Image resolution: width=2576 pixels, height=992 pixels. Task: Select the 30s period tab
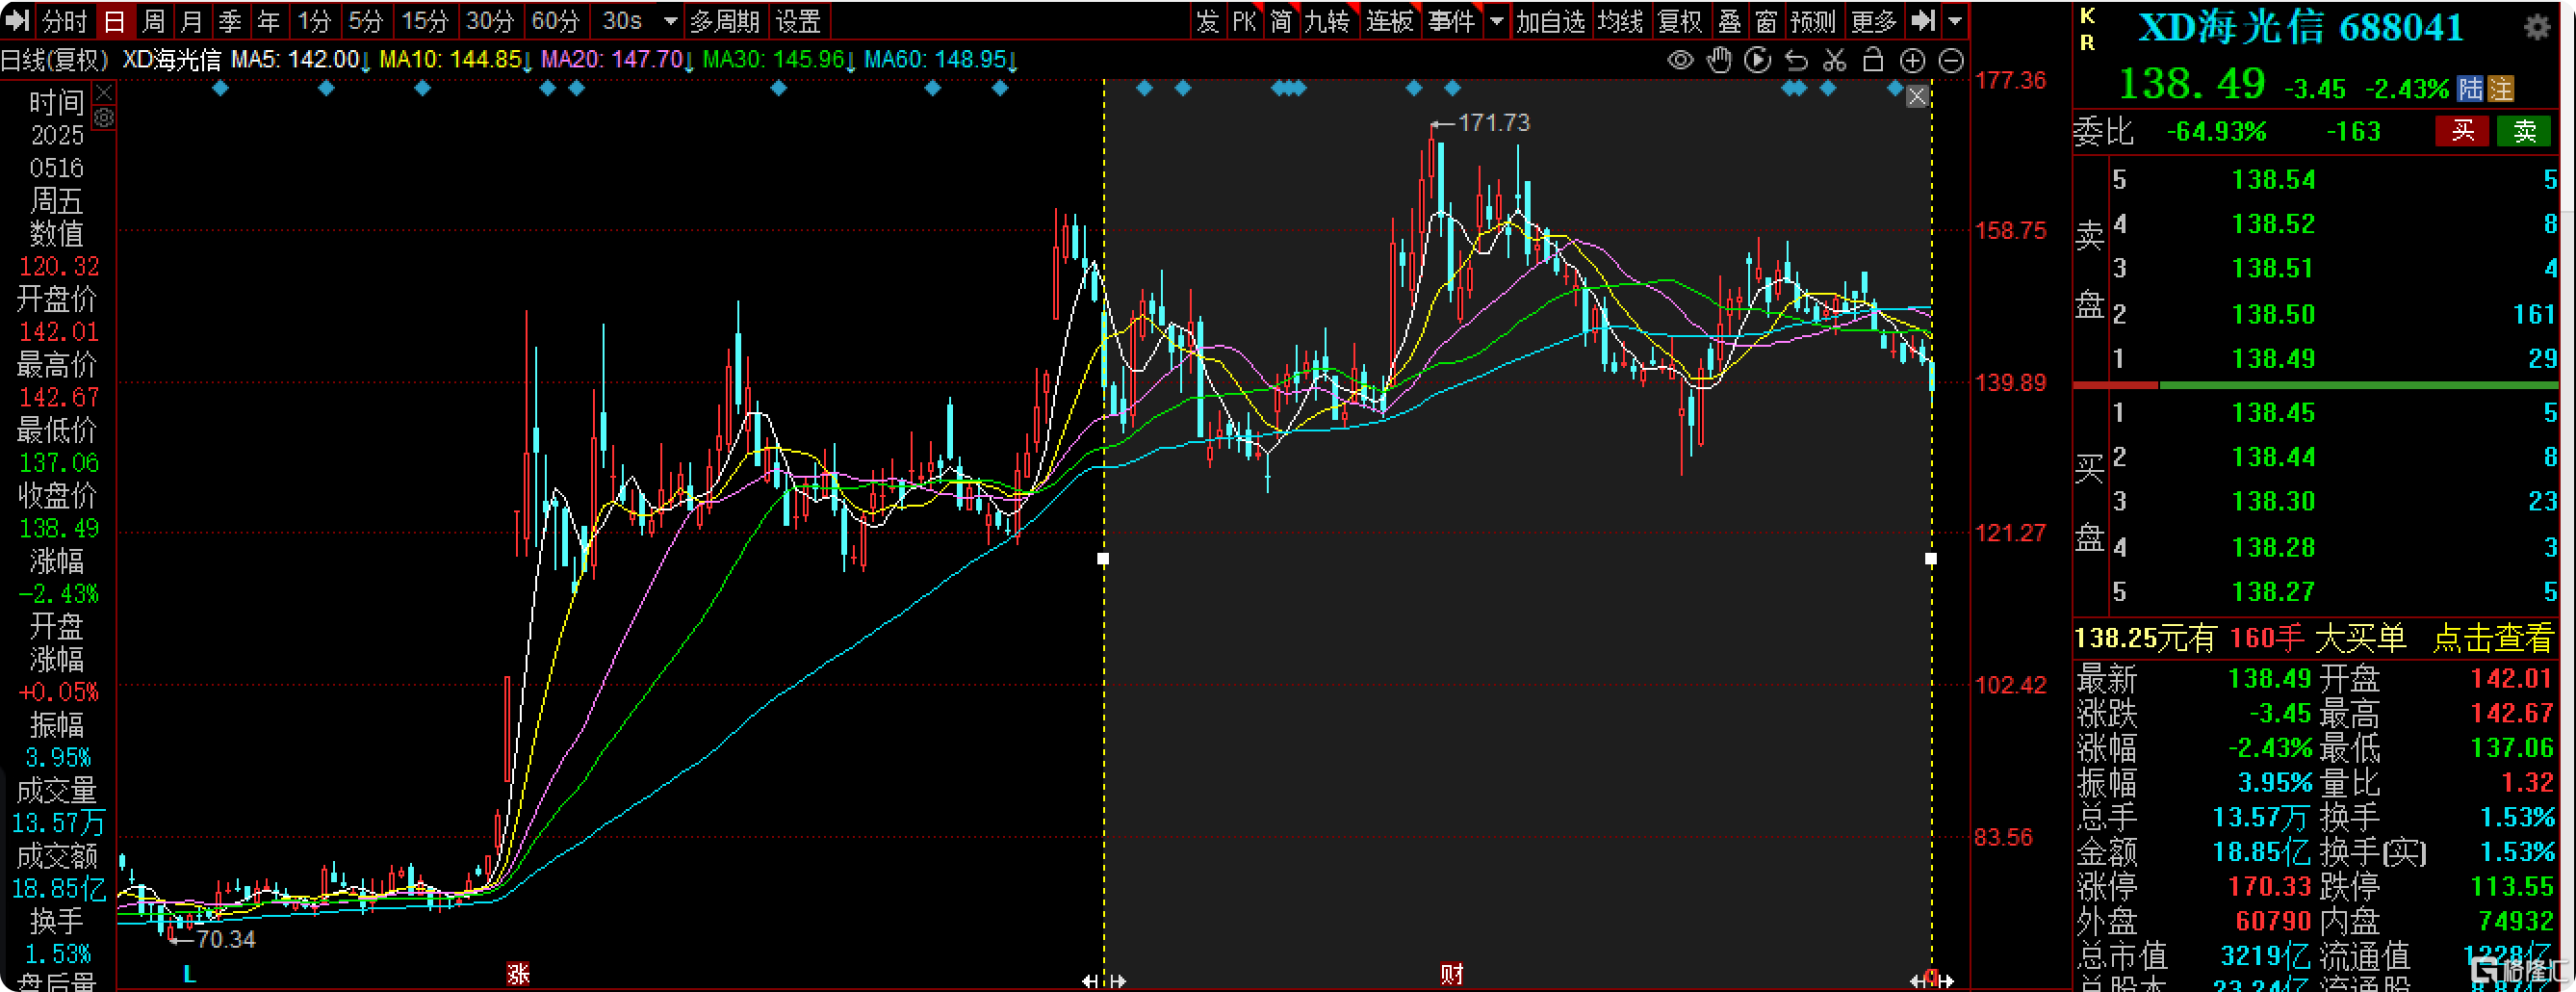[622, 21]
